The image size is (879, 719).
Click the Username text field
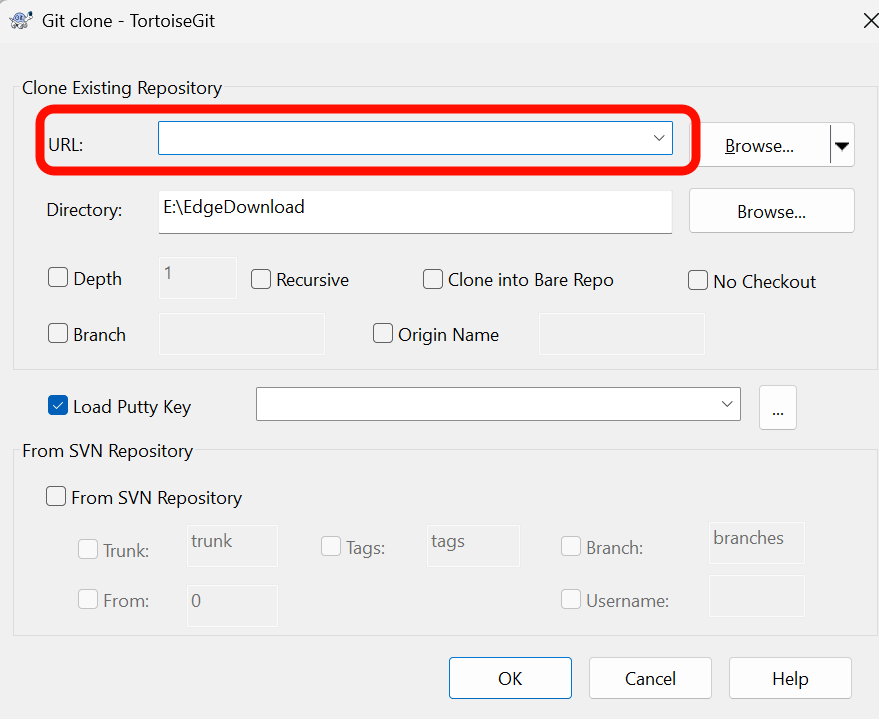pyautogui.click(x=757, y=596)
